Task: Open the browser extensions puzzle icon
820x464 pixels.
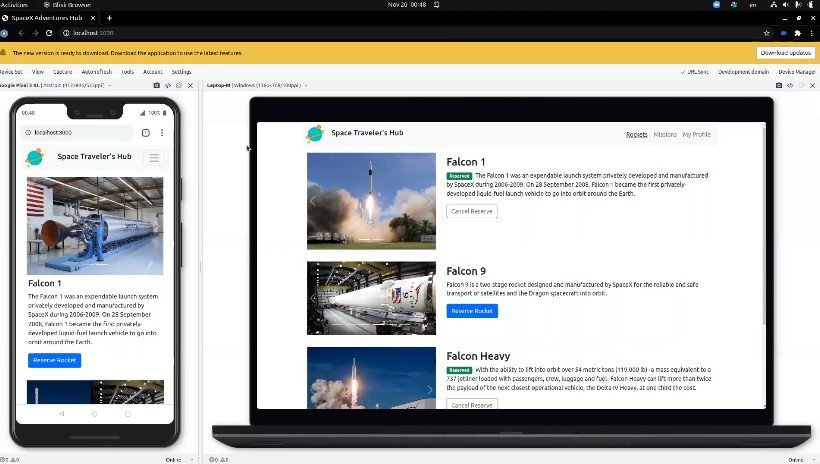Action: pyautogui.click(x=798, y=33)
